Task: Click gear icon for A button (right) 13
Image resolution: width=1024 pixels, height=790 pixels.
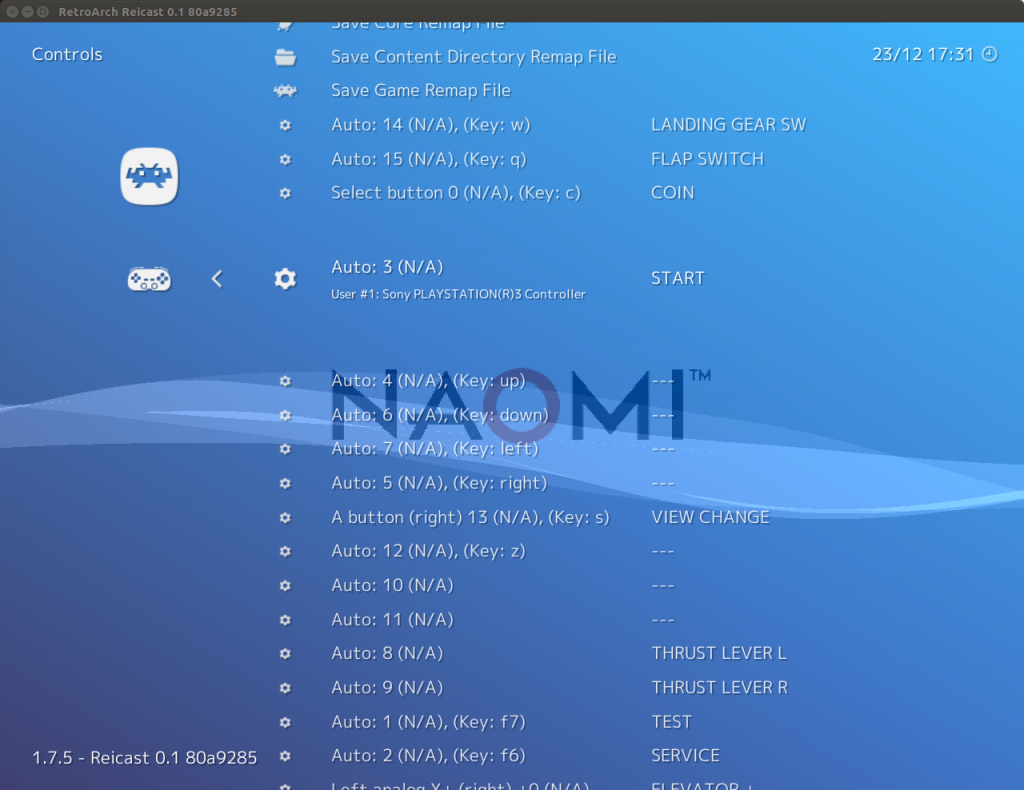Action: click(285, 518)
